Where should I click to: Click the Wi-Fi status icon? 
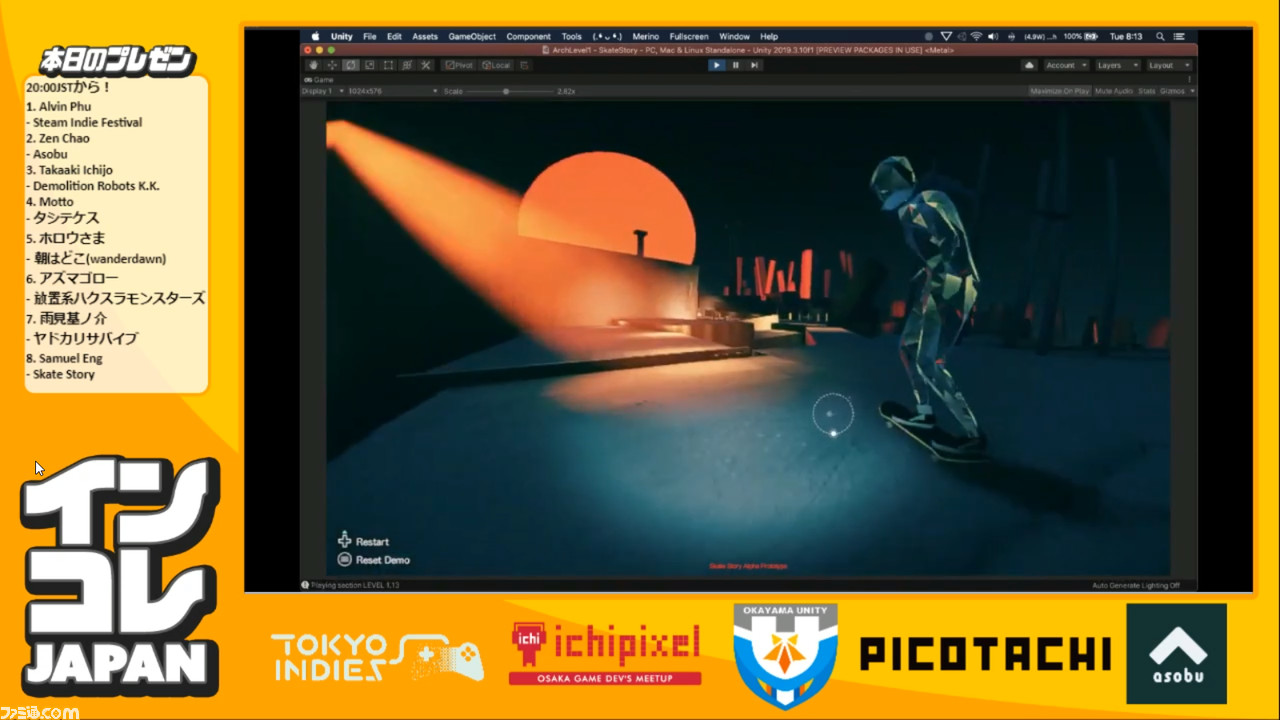(977, 36)
